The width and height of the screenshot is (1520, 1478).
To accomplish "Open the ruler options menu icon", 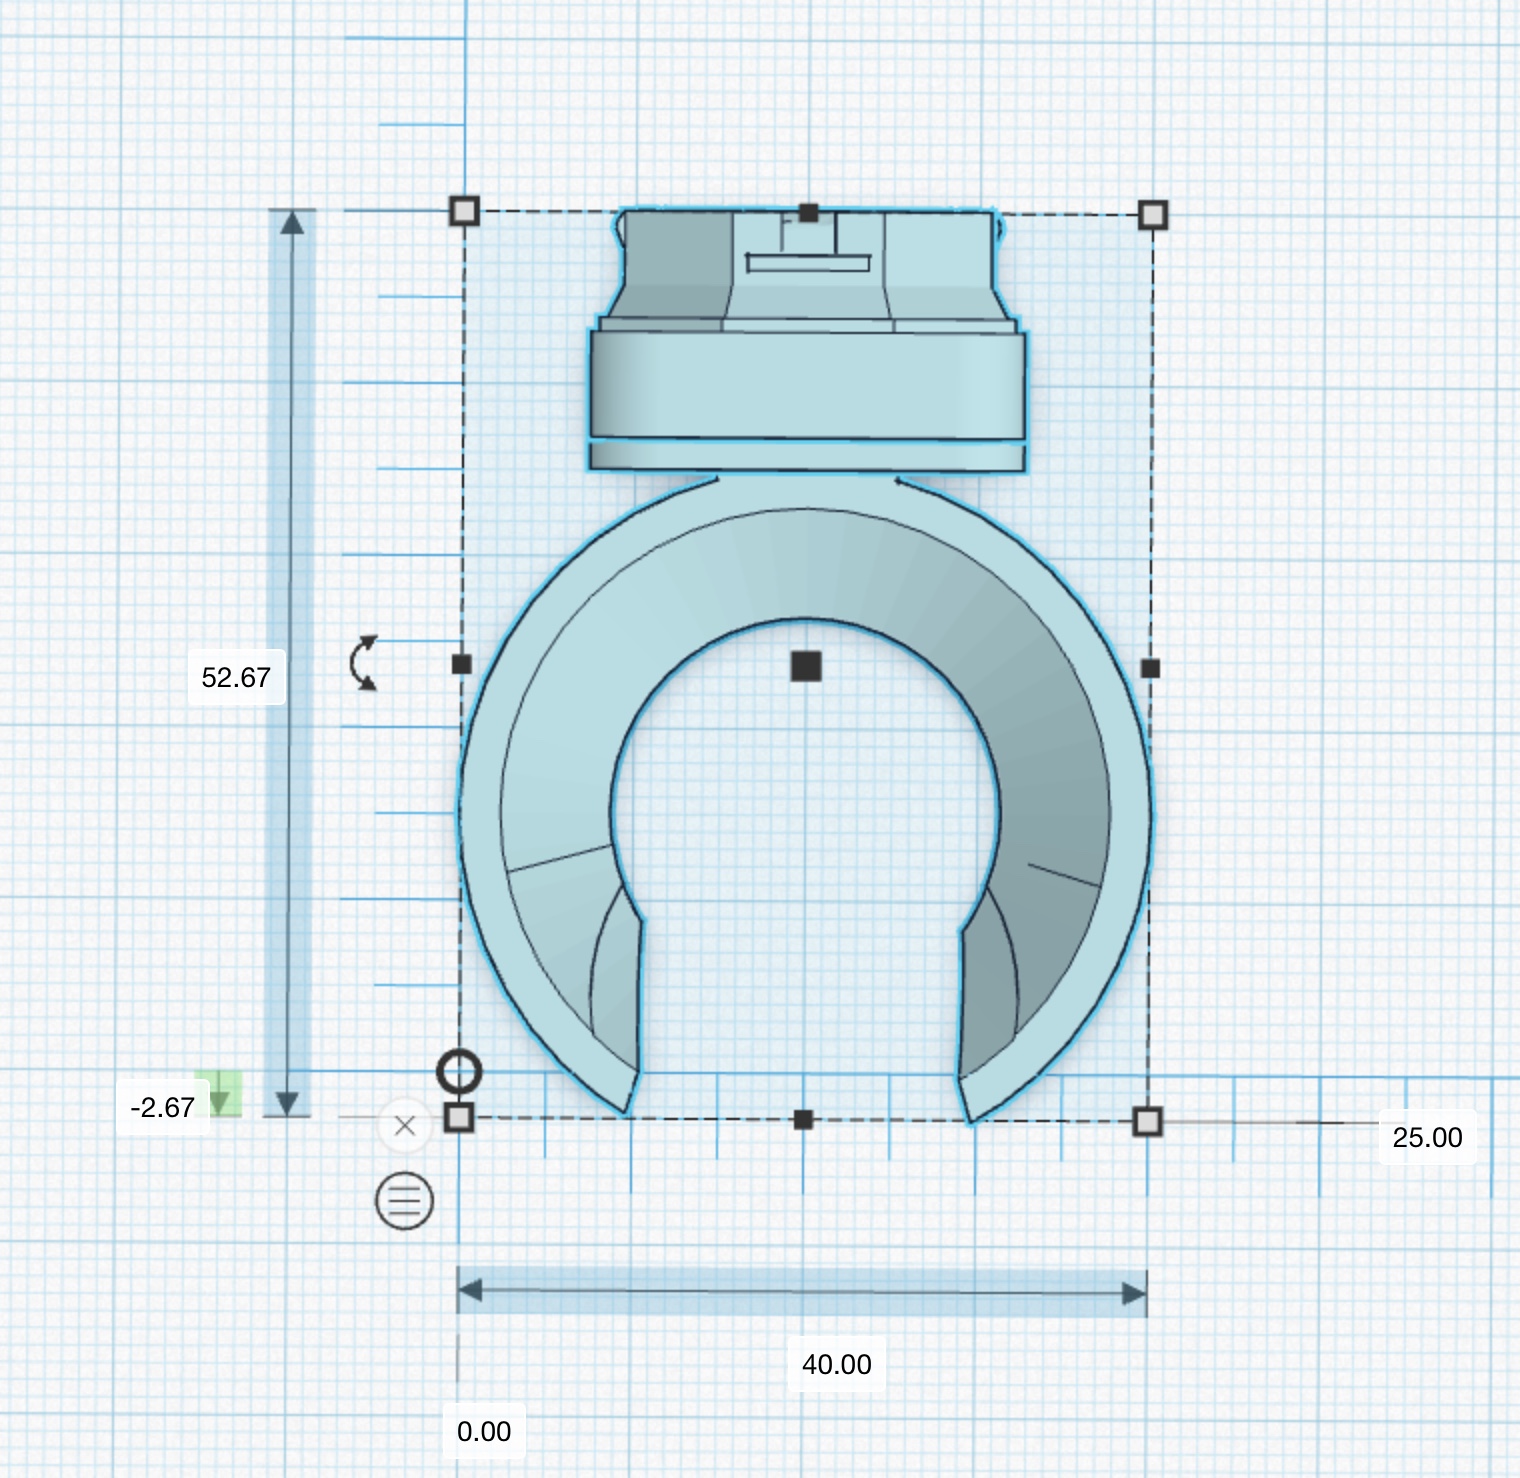I will (405, 1199).
